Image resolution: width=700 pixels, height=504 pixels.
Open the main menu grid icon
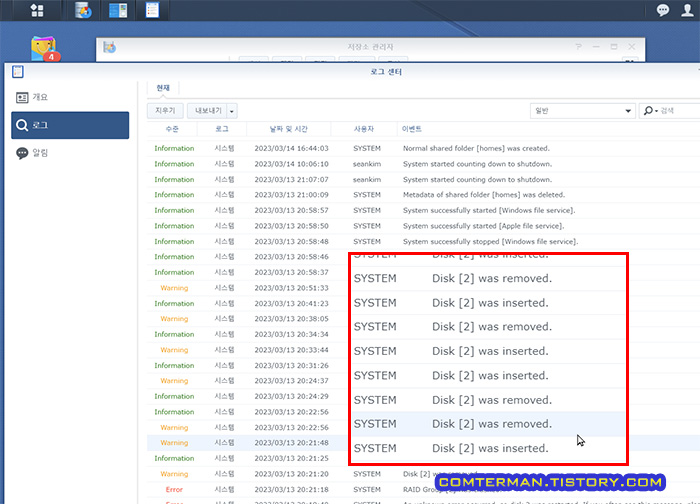[x=37, y=10]
